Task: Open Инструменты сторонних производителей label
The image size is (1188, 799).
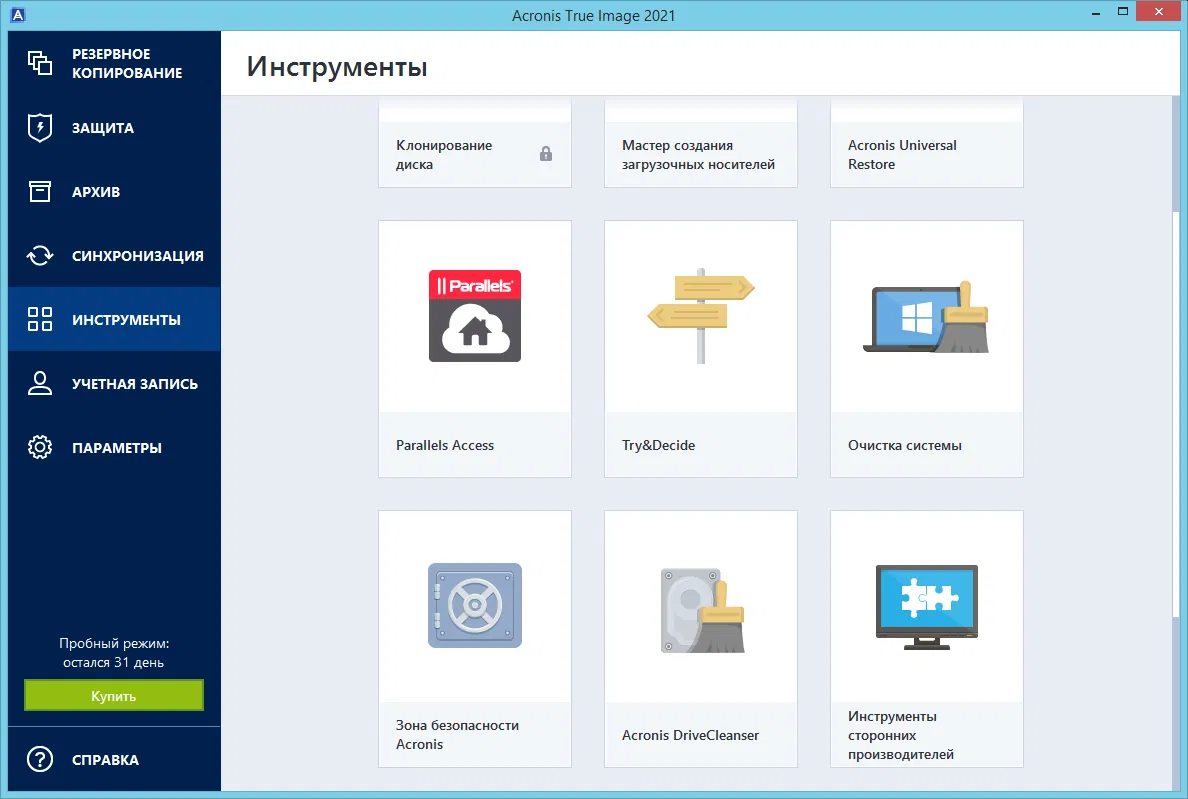Action: [x=900, y=735]
